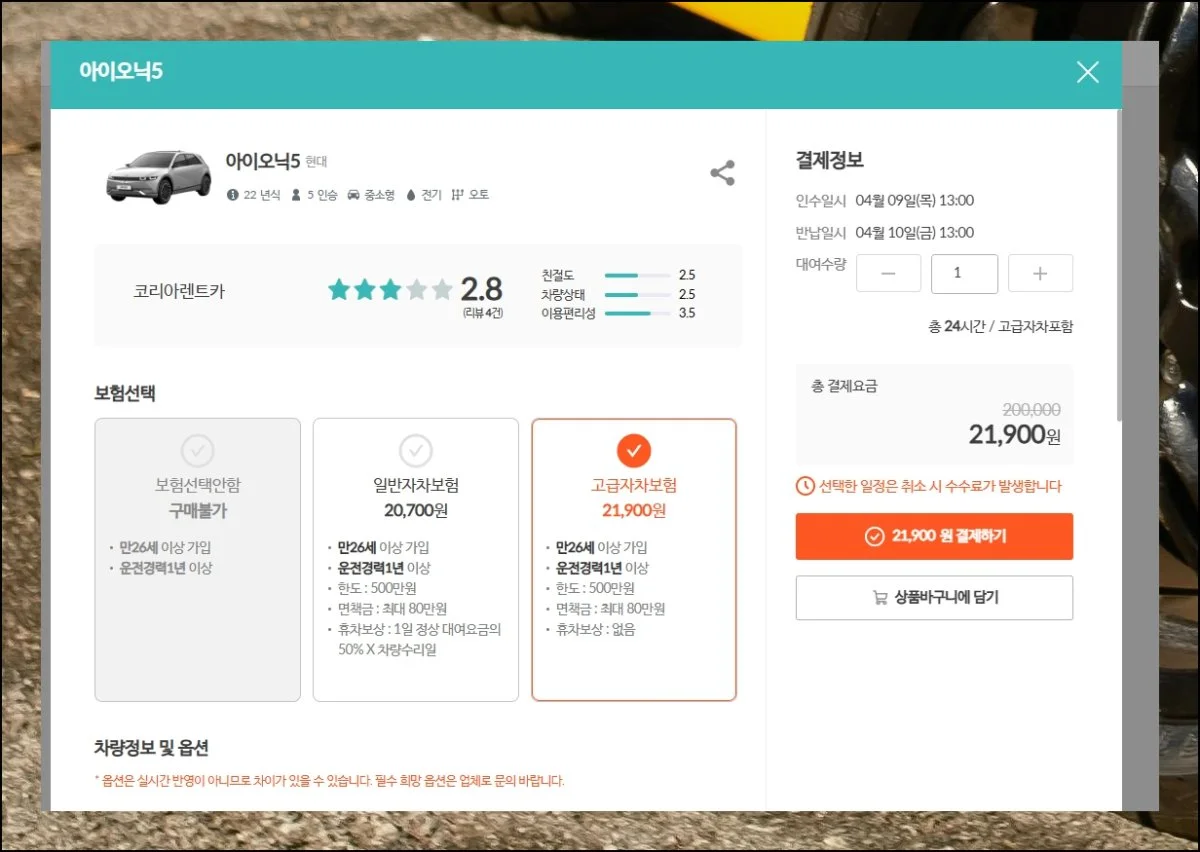Select the 고급자차보험 insurance option
The image size is (1200, 852).
634,560
